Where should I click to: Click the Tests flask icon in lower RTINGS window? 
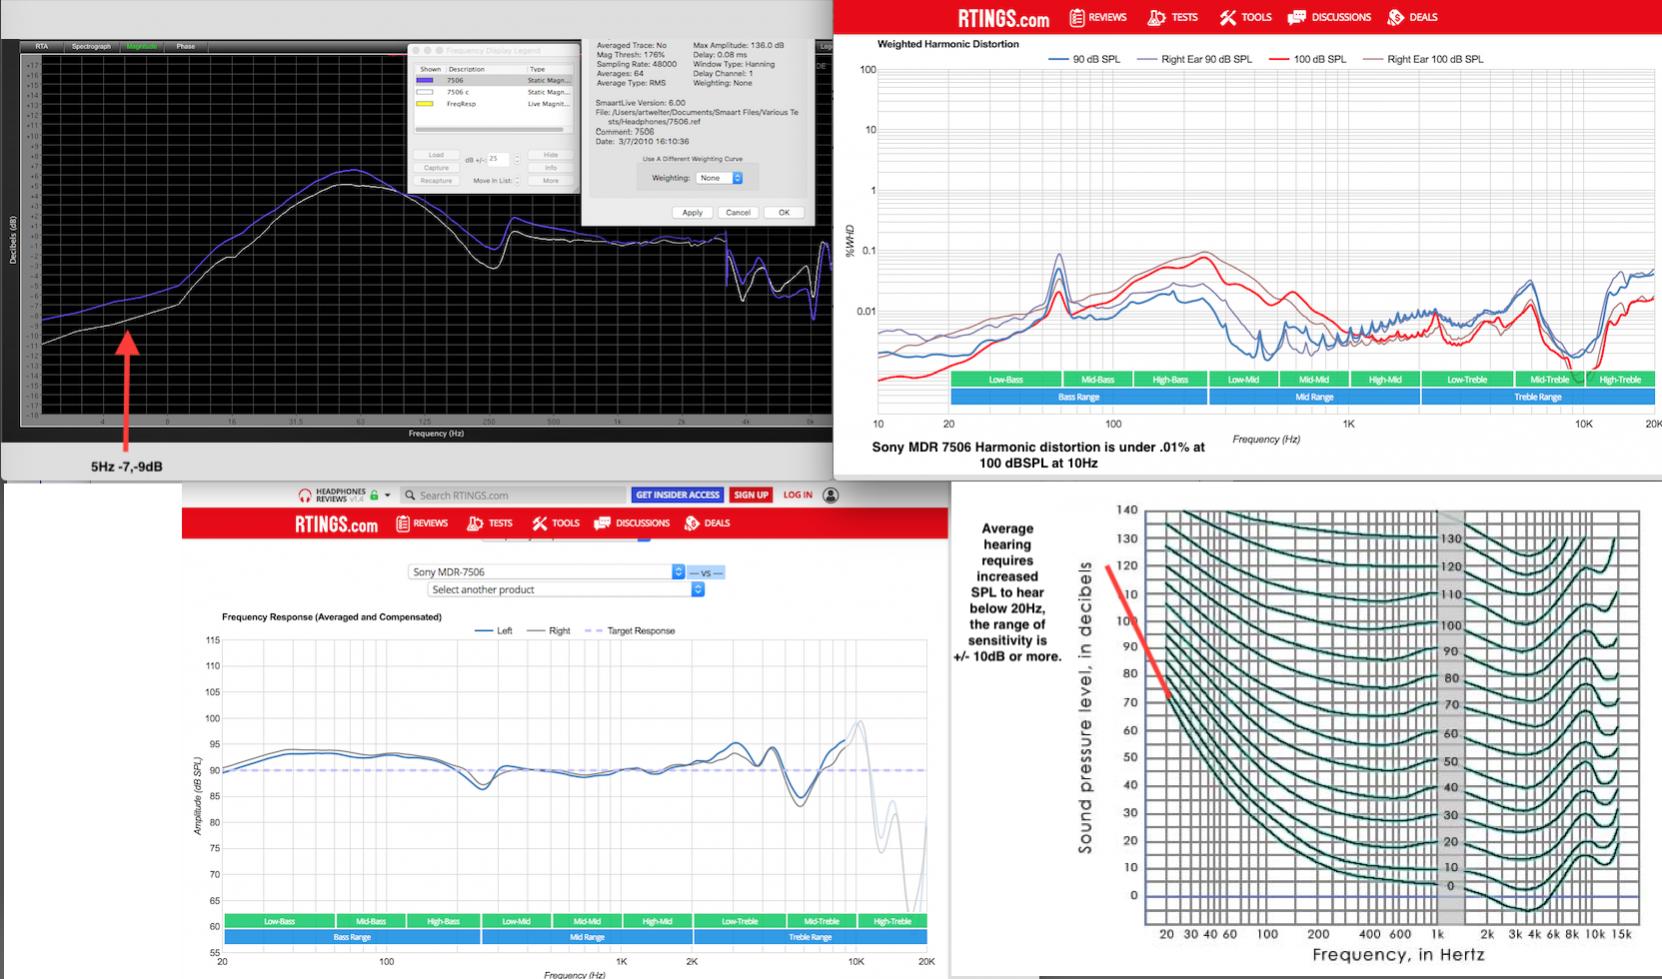[x=475, y=523]
